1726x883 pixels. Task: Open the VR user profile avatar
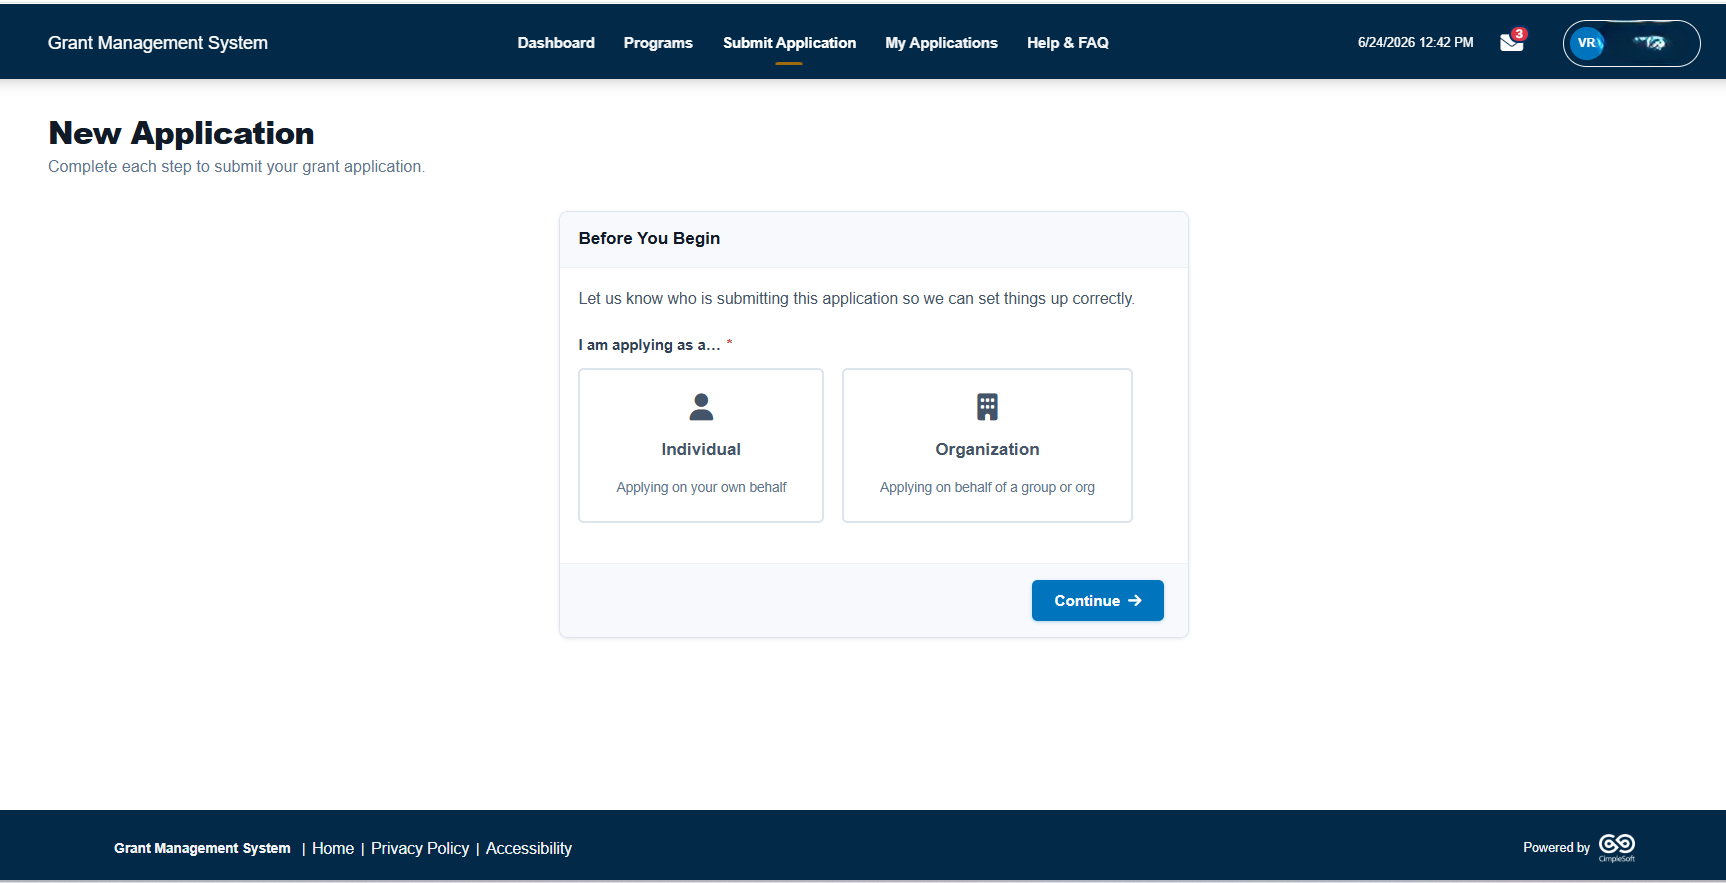[x=1587, y=43]
